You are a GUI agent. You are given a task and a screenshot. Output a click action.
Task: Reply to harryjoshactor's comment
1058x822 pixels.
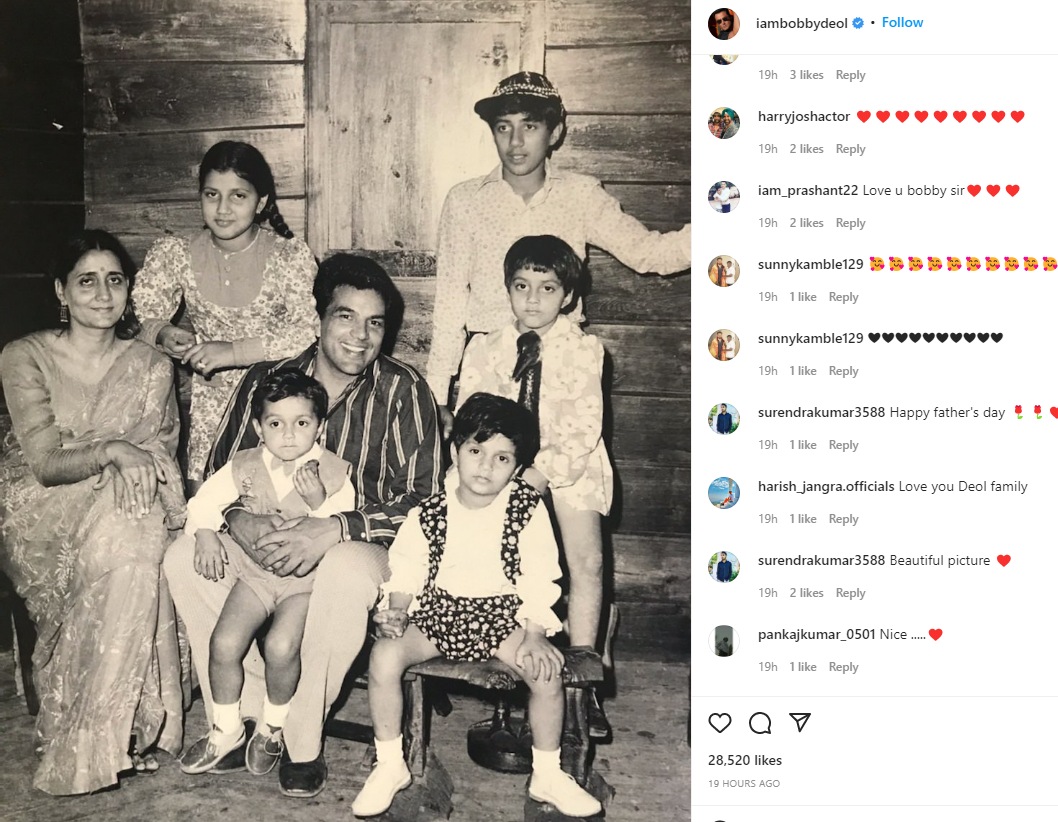coord(850,148)
